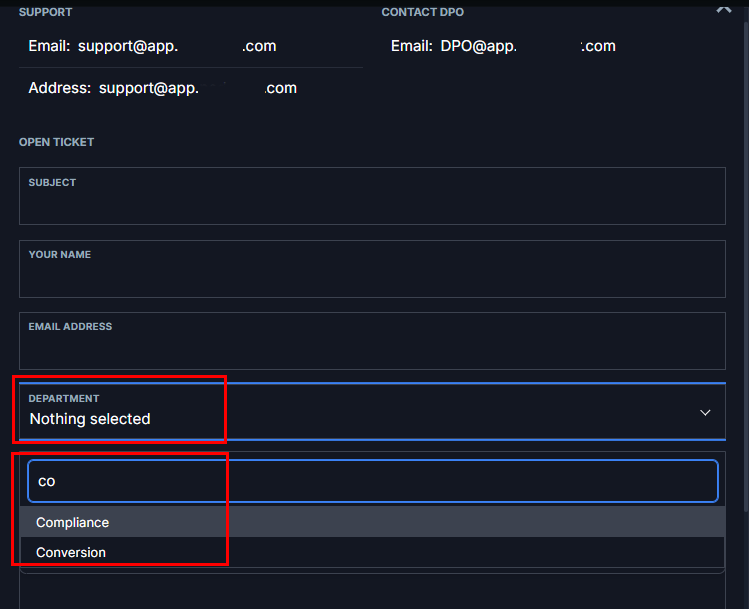Click the DEPARTMENT field label
This screenshot has height=609, width=749.
point(63,399)
